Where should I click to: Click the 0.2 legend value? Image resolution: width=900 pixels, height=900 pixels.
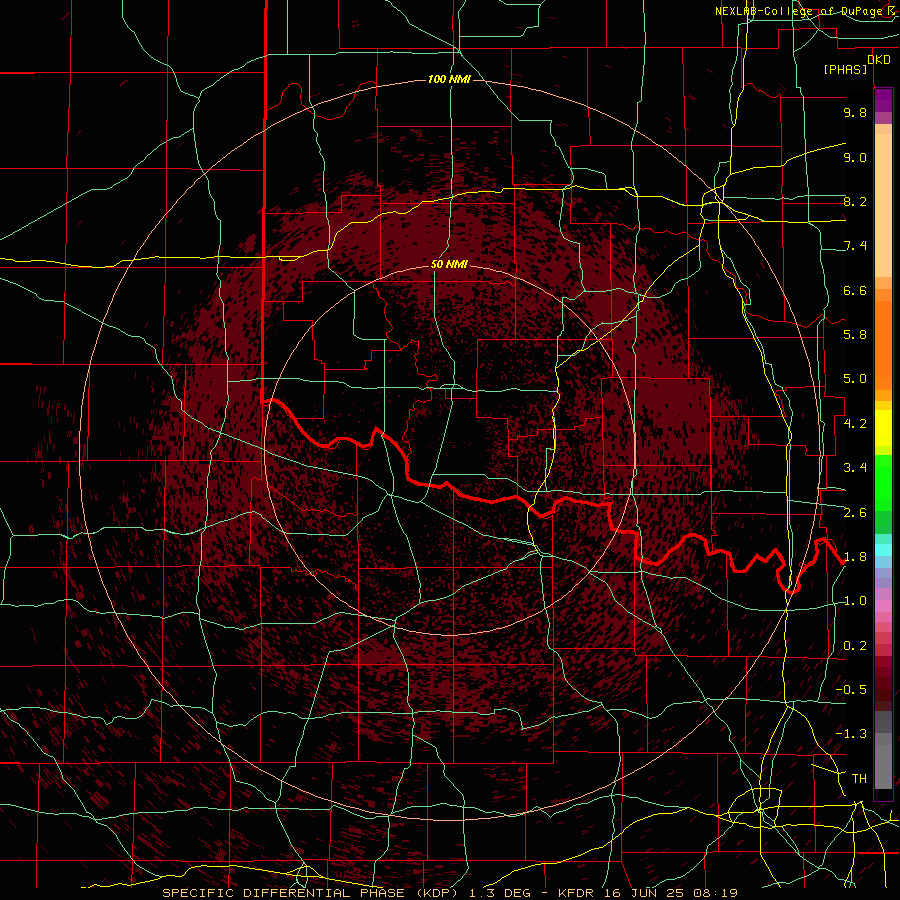855,646
